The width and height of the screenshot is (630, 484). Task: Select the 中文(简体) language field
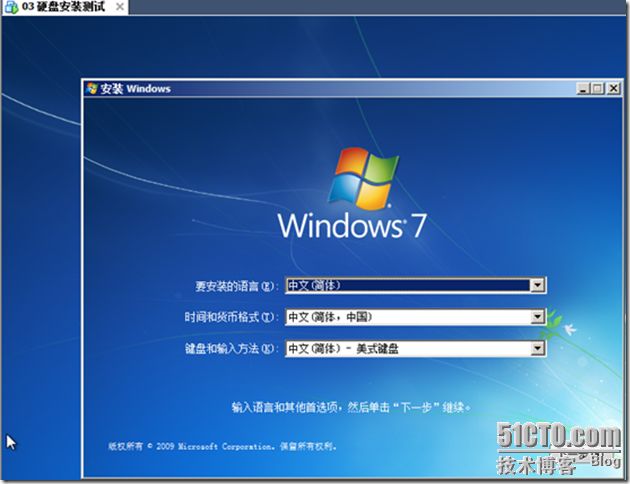click(415, 285)
